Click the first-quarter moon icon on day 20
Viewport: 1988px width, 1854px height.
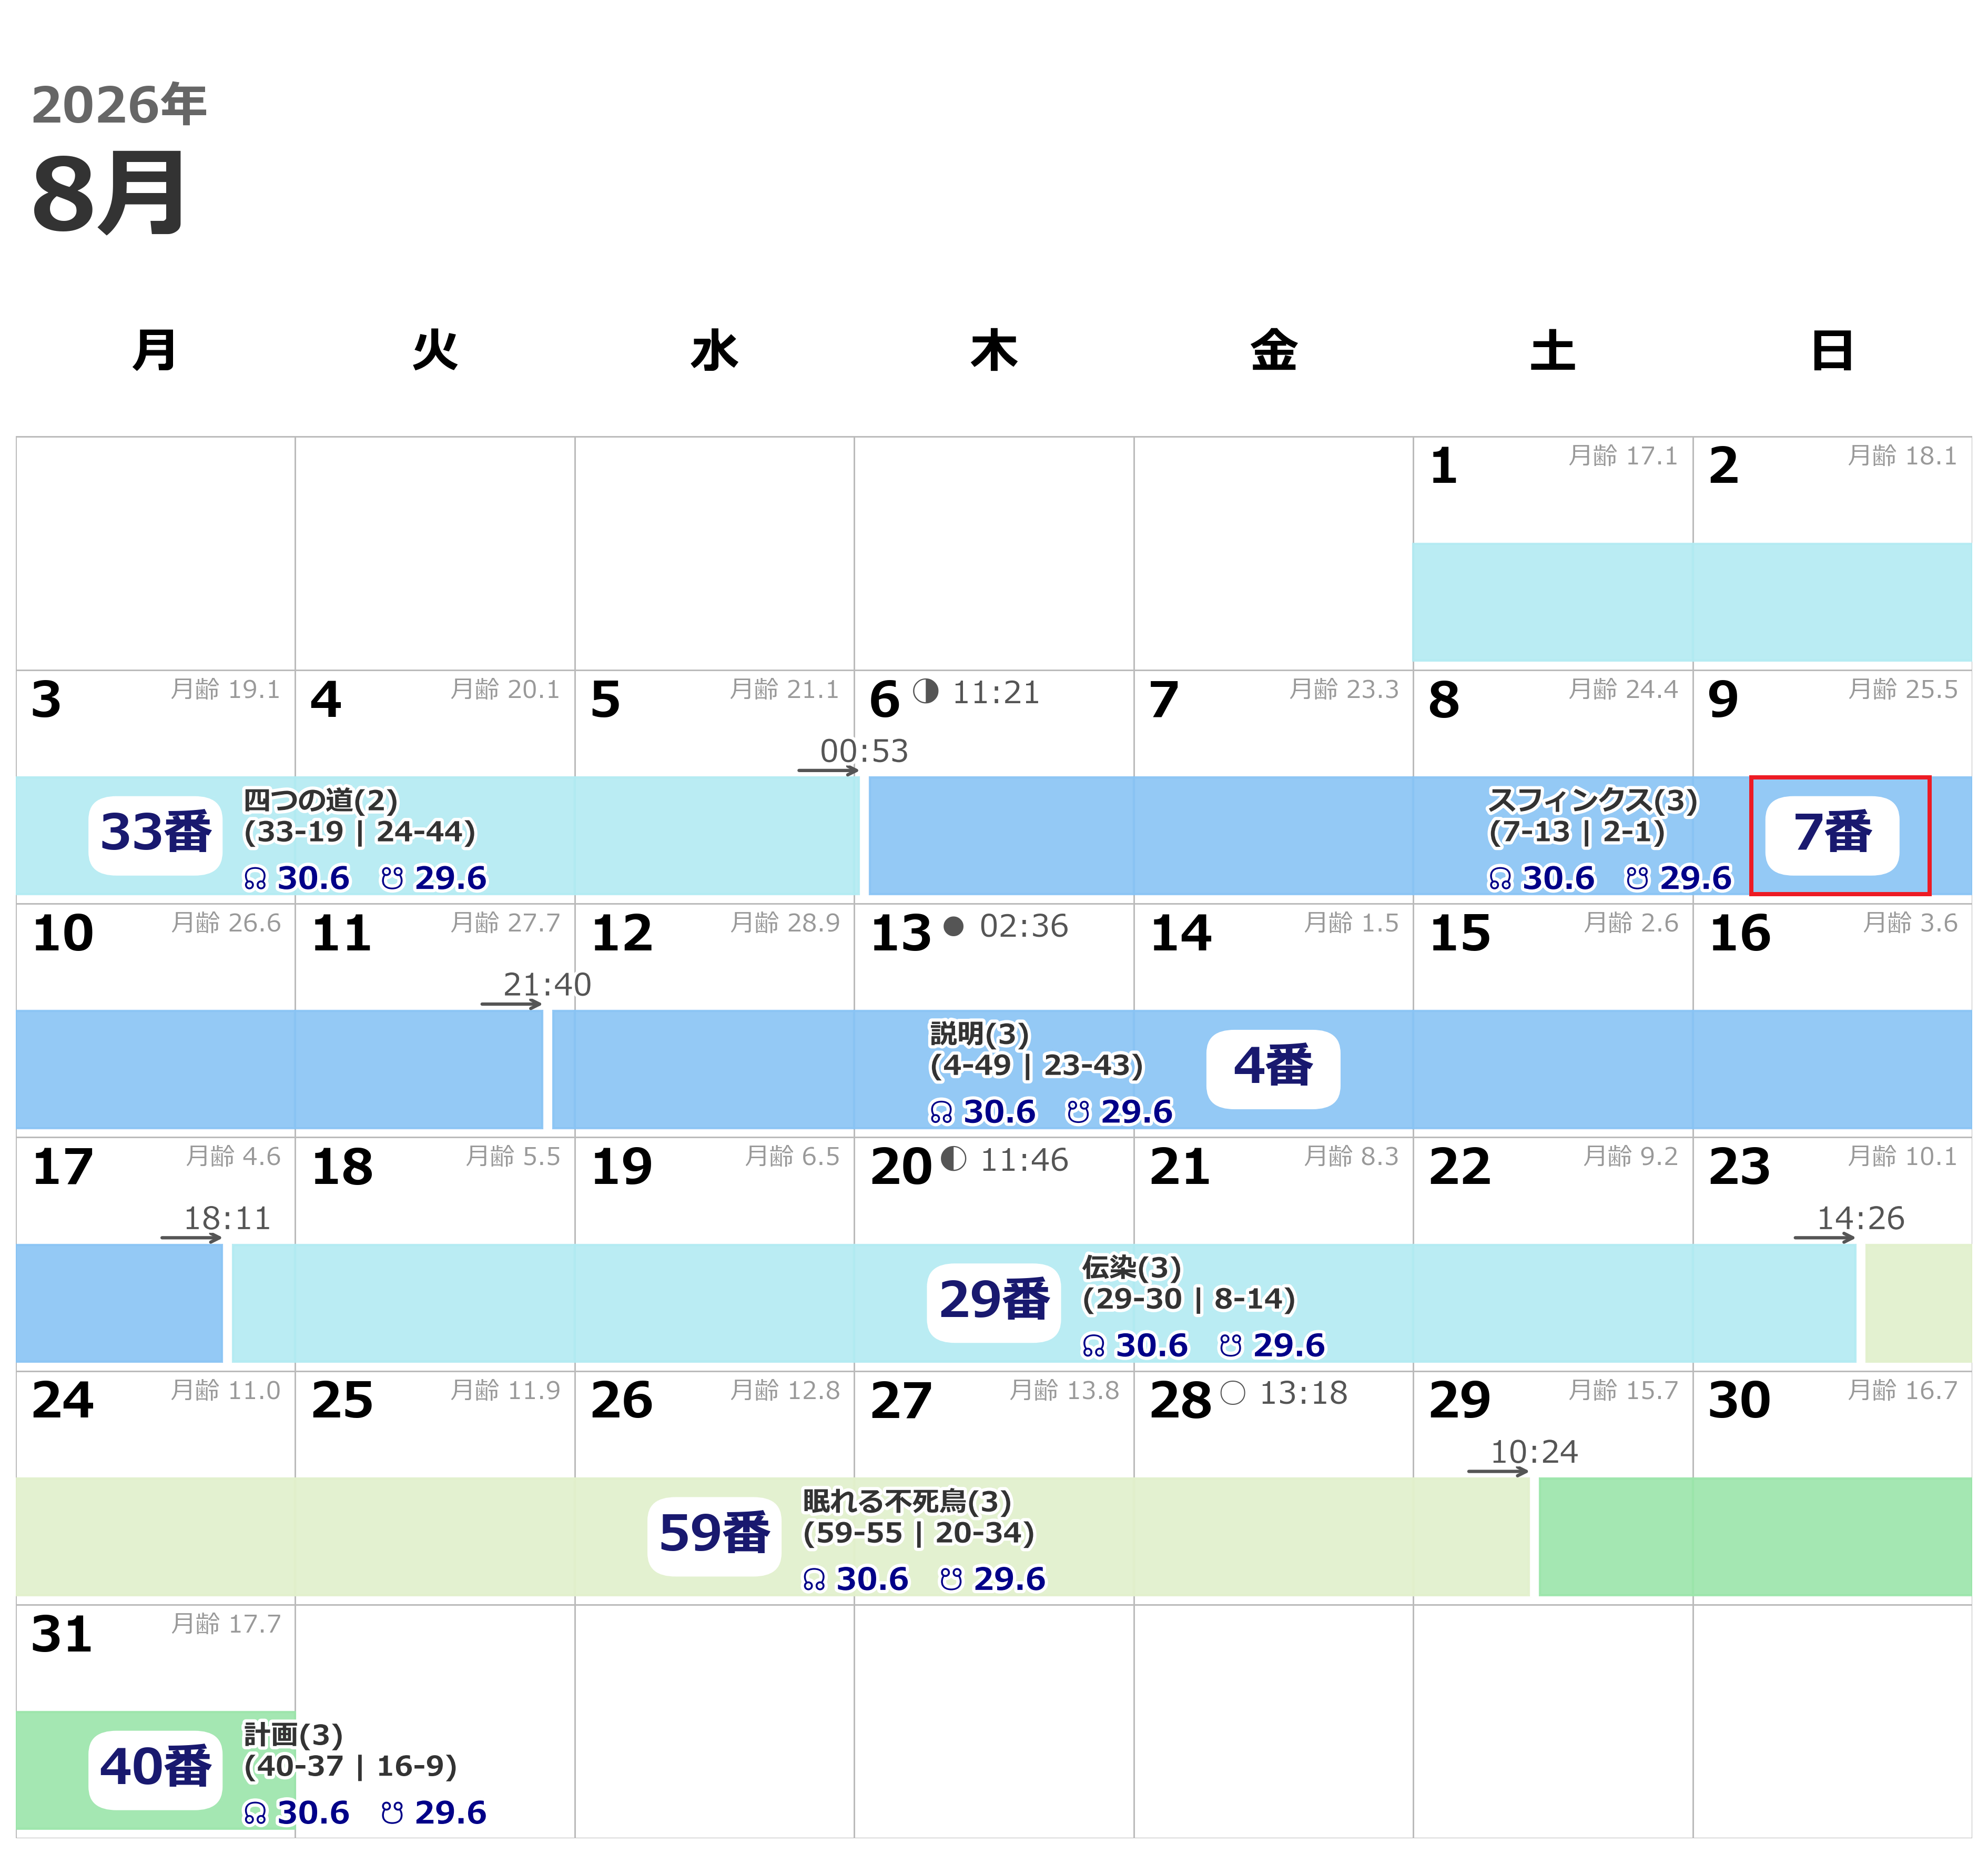[x=954, y=1159]
